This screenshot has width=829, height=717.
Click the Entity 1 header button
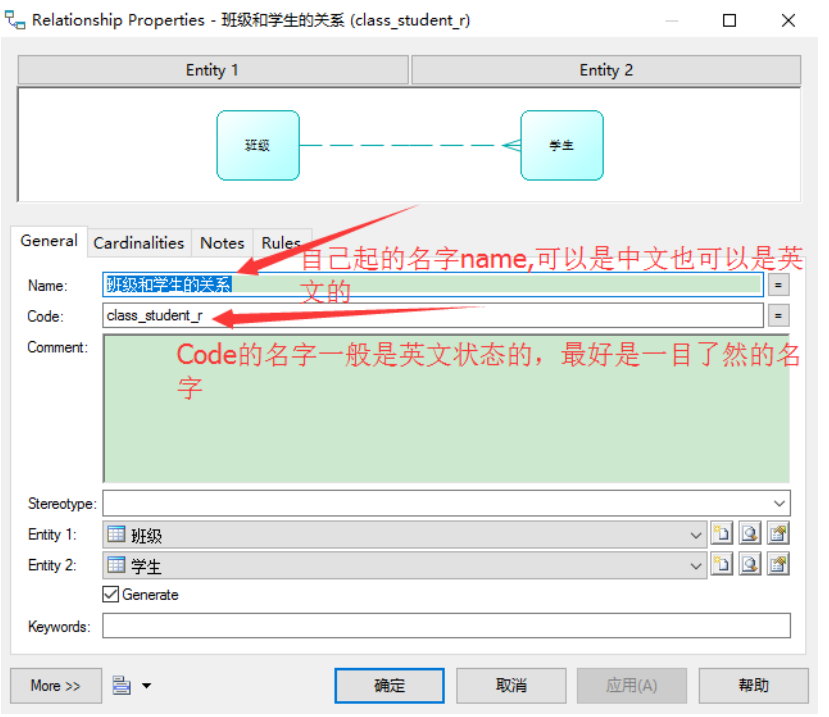213,70
